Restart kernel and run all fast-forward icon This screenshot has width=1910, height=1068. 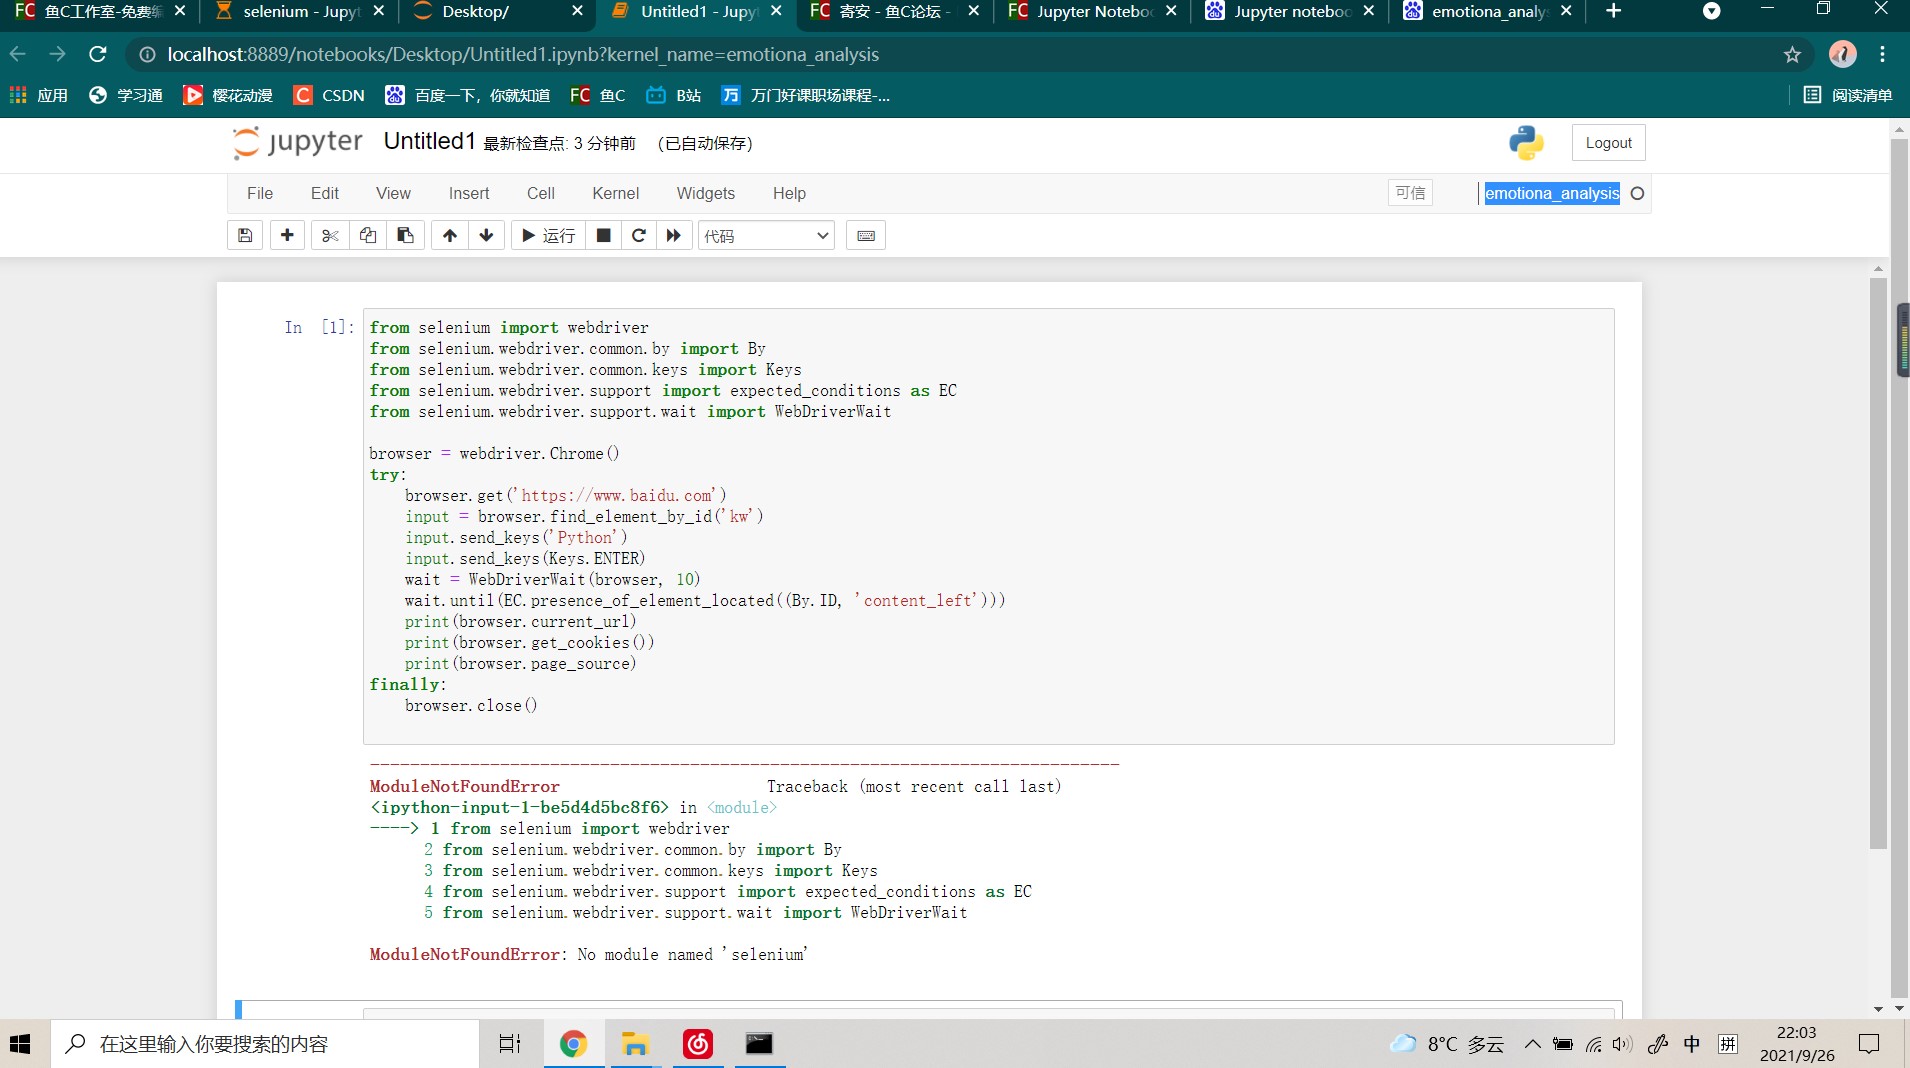tap(674, 236)
